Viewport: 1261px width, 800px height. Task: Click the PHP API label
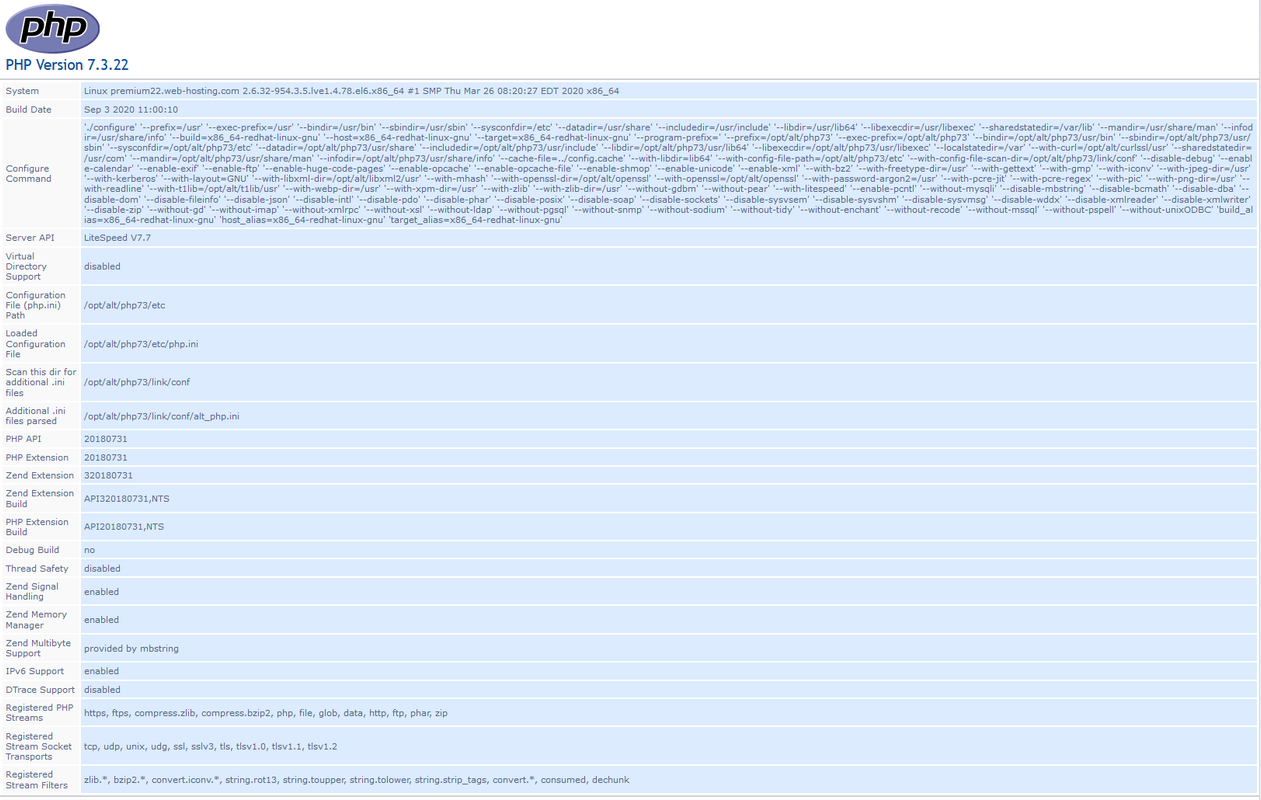(24, 439)
